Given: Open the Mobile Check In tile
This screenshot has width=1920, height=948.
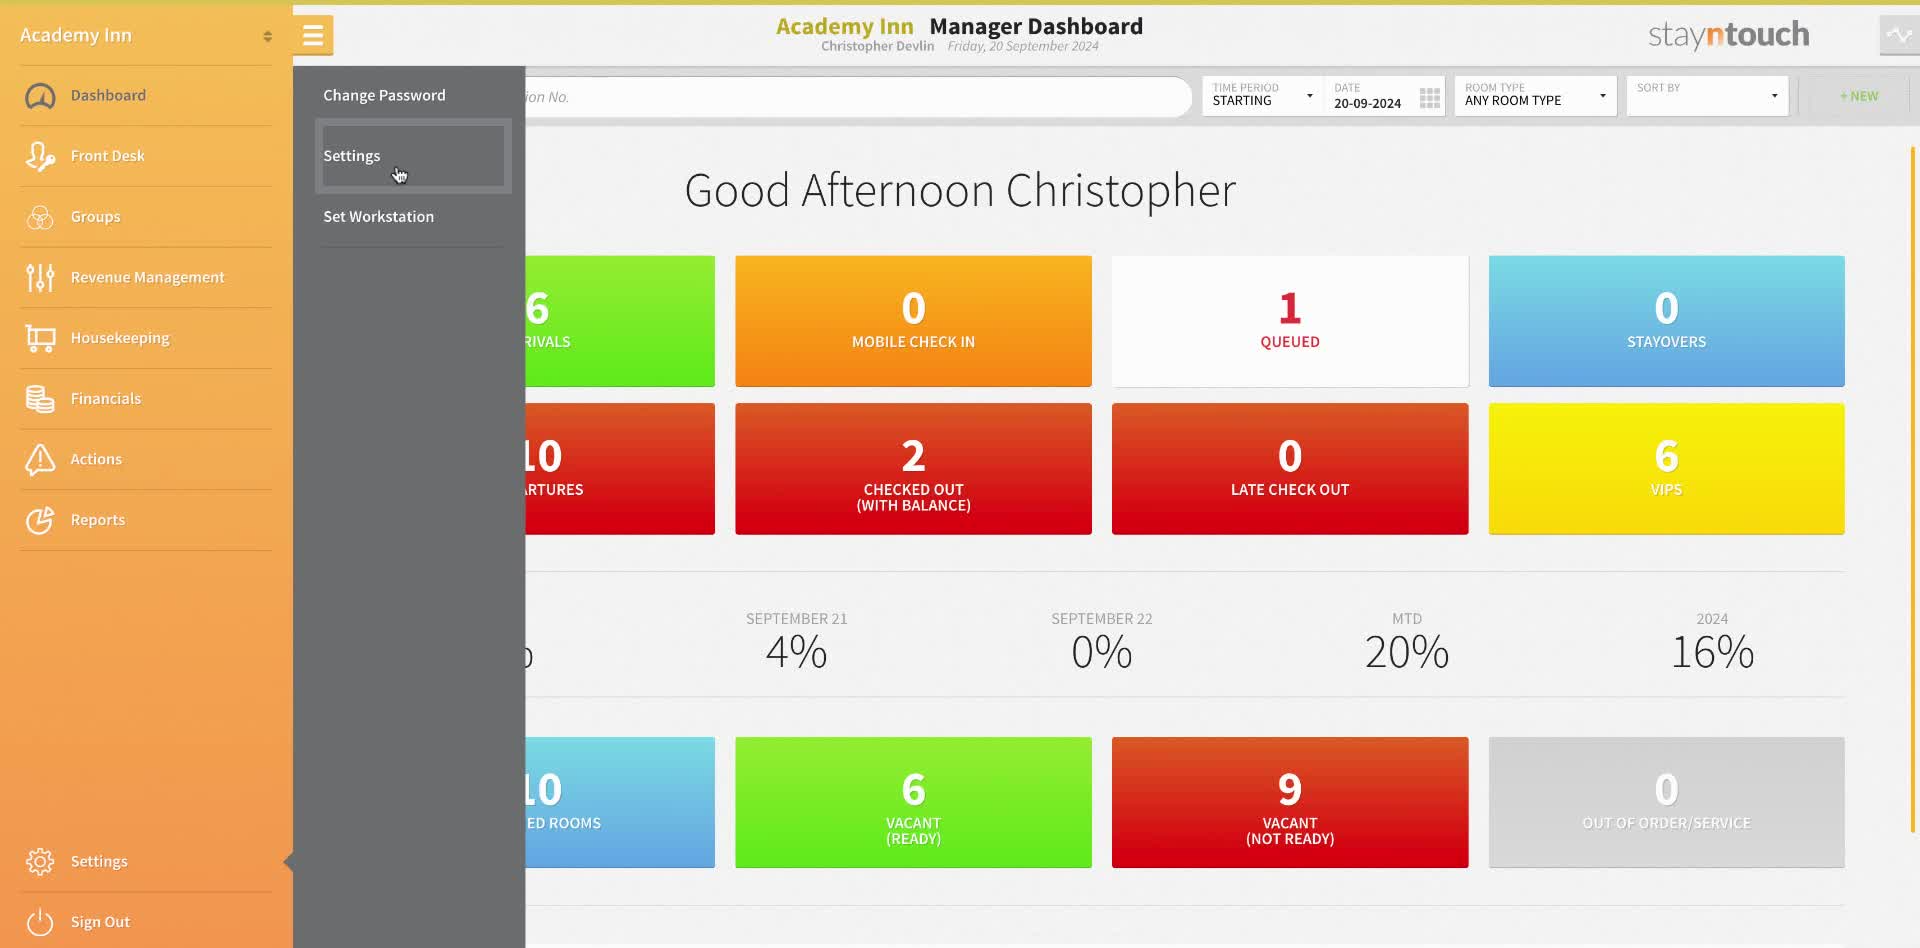Looking at the screenshot, I should click(913, 321).
